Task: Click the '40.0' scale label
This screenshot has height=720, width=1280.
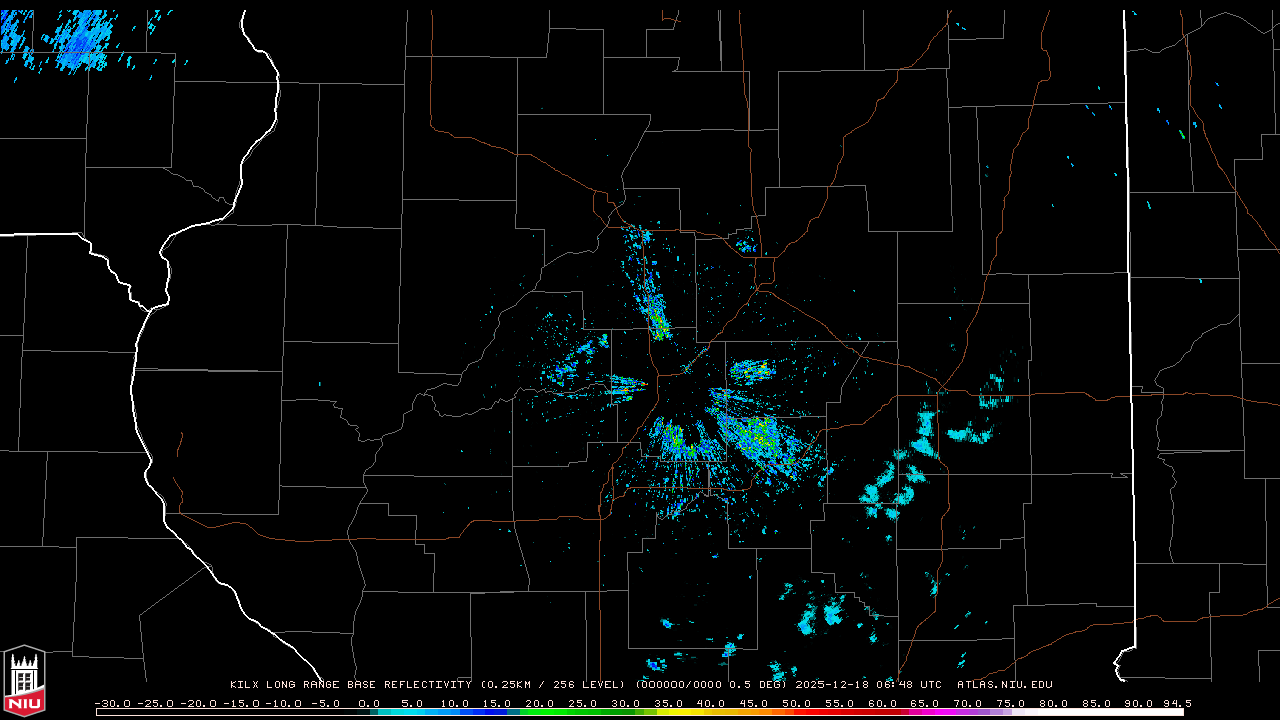Action: [x=711, y=703]
